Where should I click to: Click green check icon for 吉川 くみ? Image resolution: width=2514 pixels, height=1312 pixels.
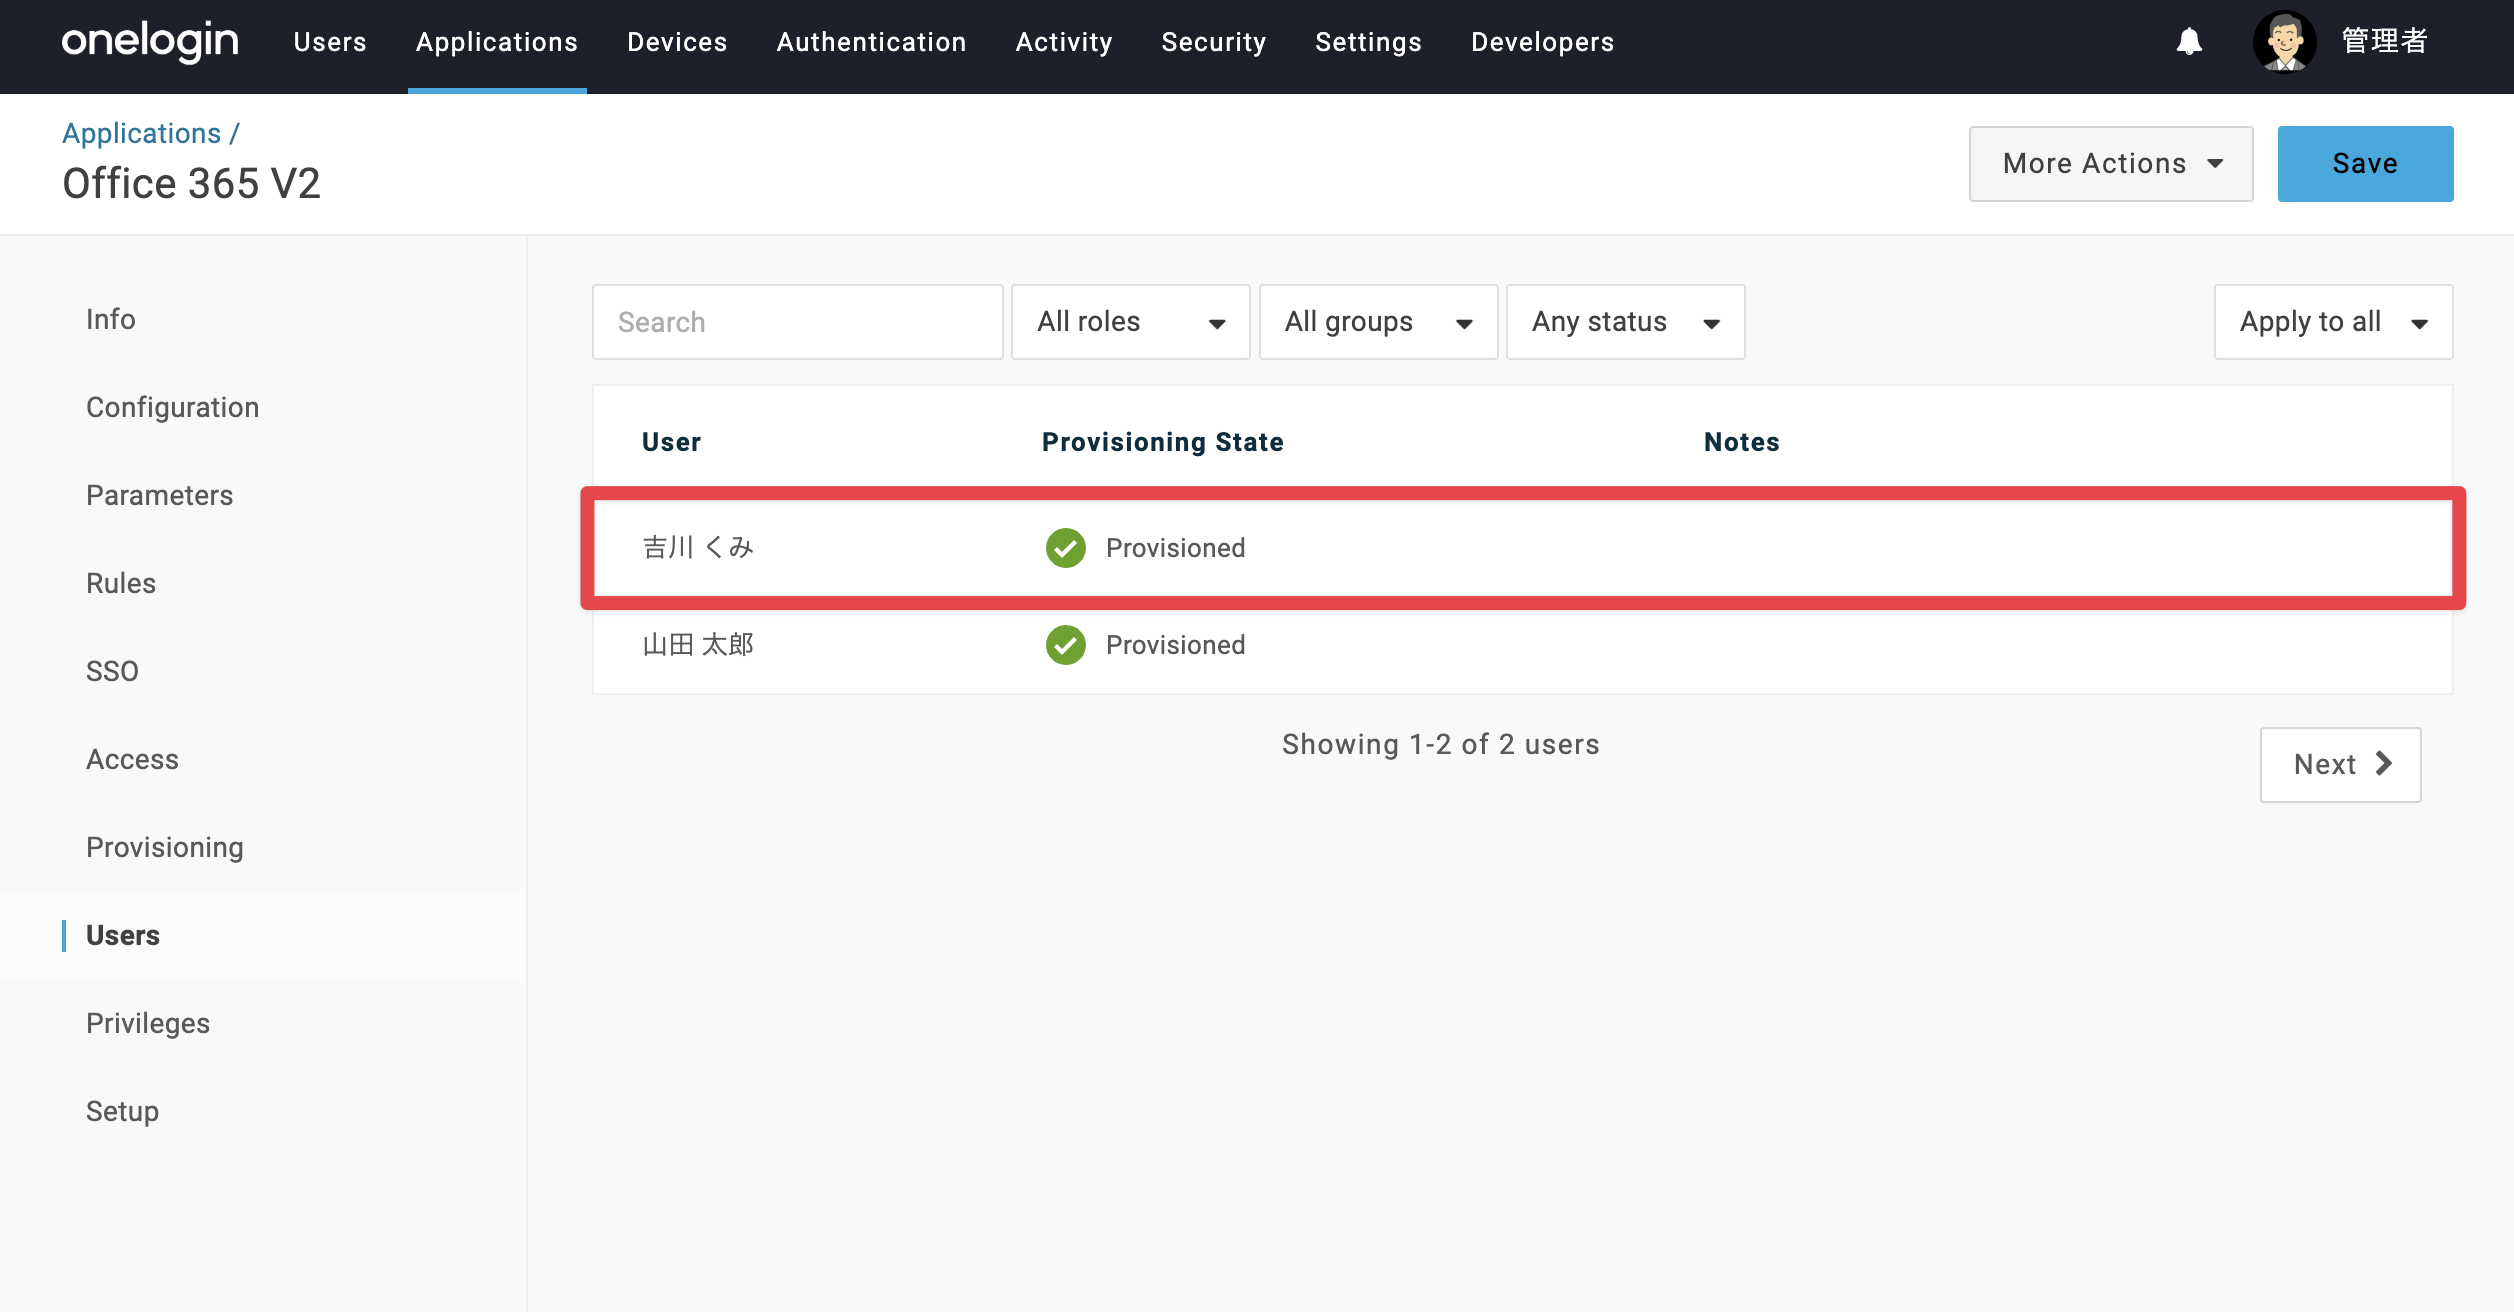1066,548
